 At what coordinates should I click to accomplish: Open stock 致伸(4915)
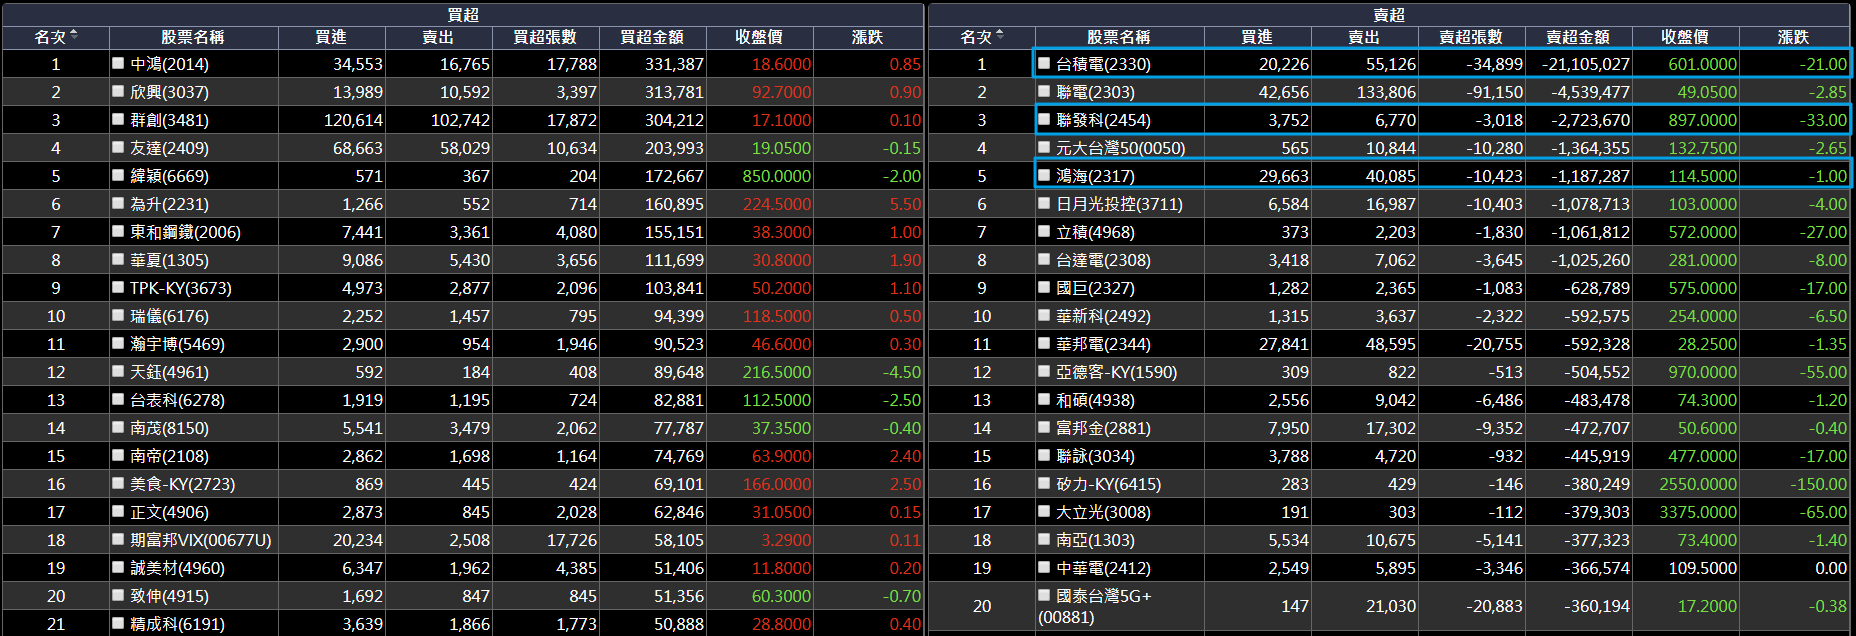click(x=169, y=596)
